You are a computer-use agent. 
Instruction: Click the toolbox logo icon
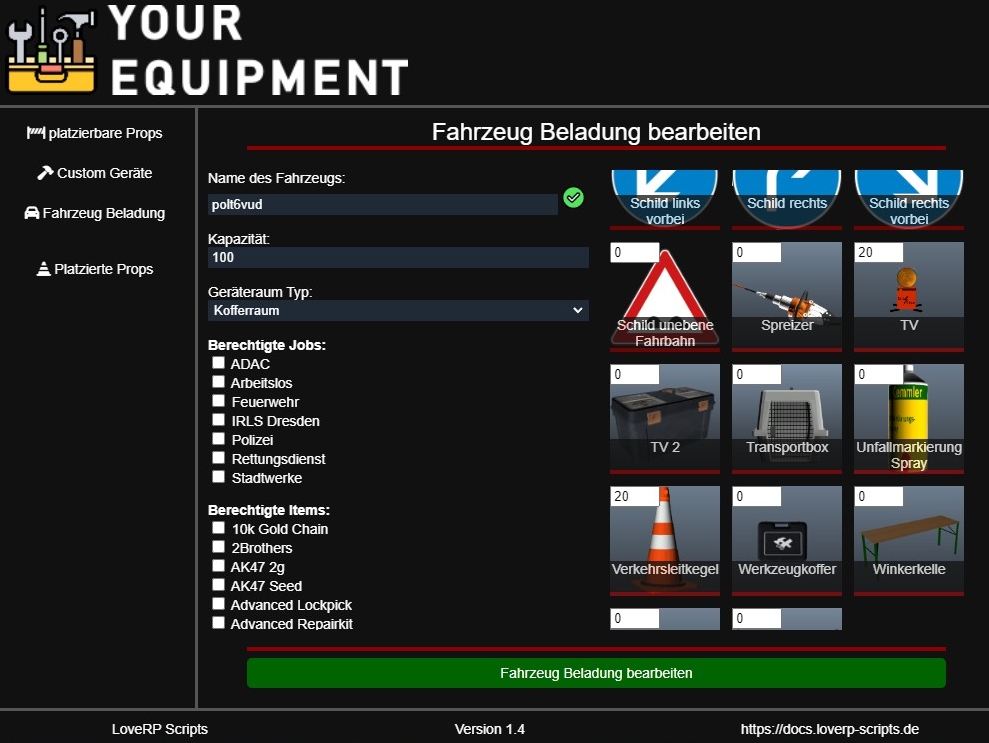(50, 51)
